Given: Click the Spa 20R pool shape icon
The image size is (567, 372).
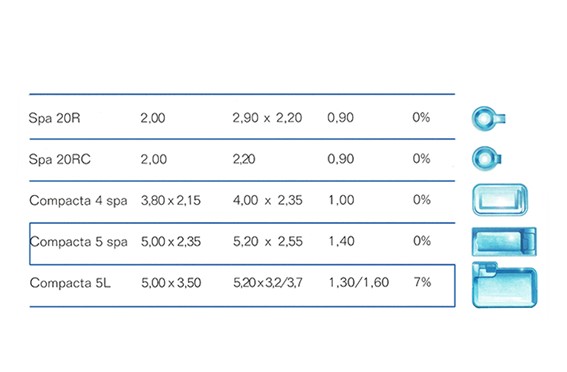Looking at the screenshot, I should point(489,118).
